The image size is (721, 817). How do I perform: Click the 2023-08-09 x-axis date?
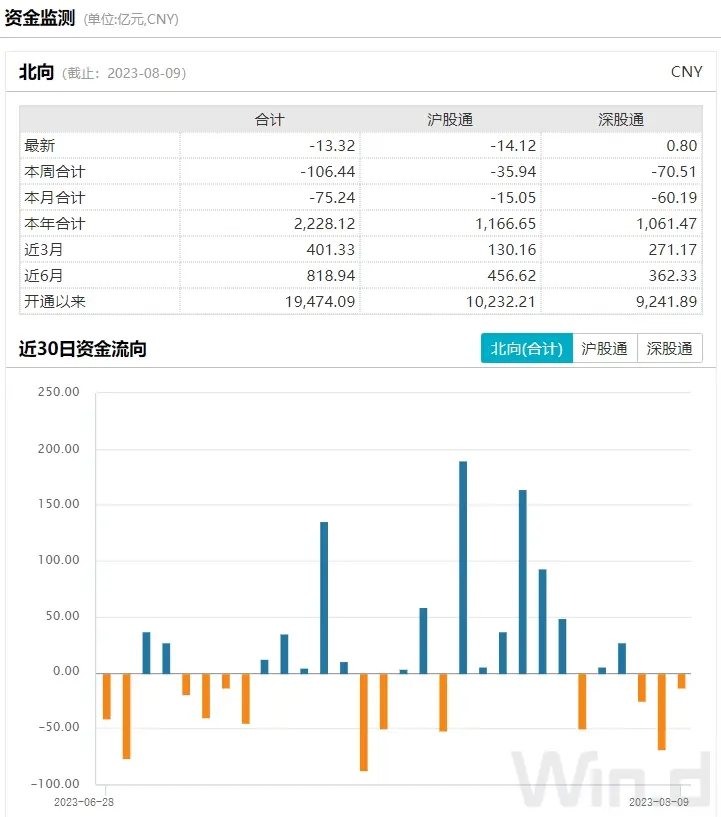point(659,802)
